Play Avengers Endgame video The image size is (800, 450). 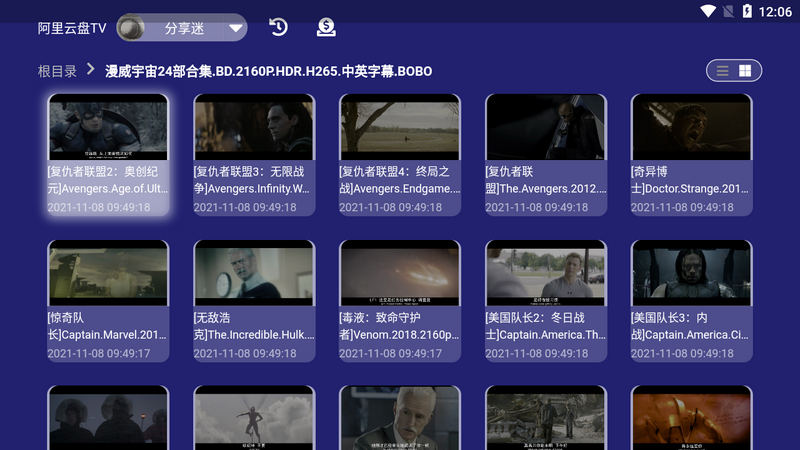[x=400, y=155]
